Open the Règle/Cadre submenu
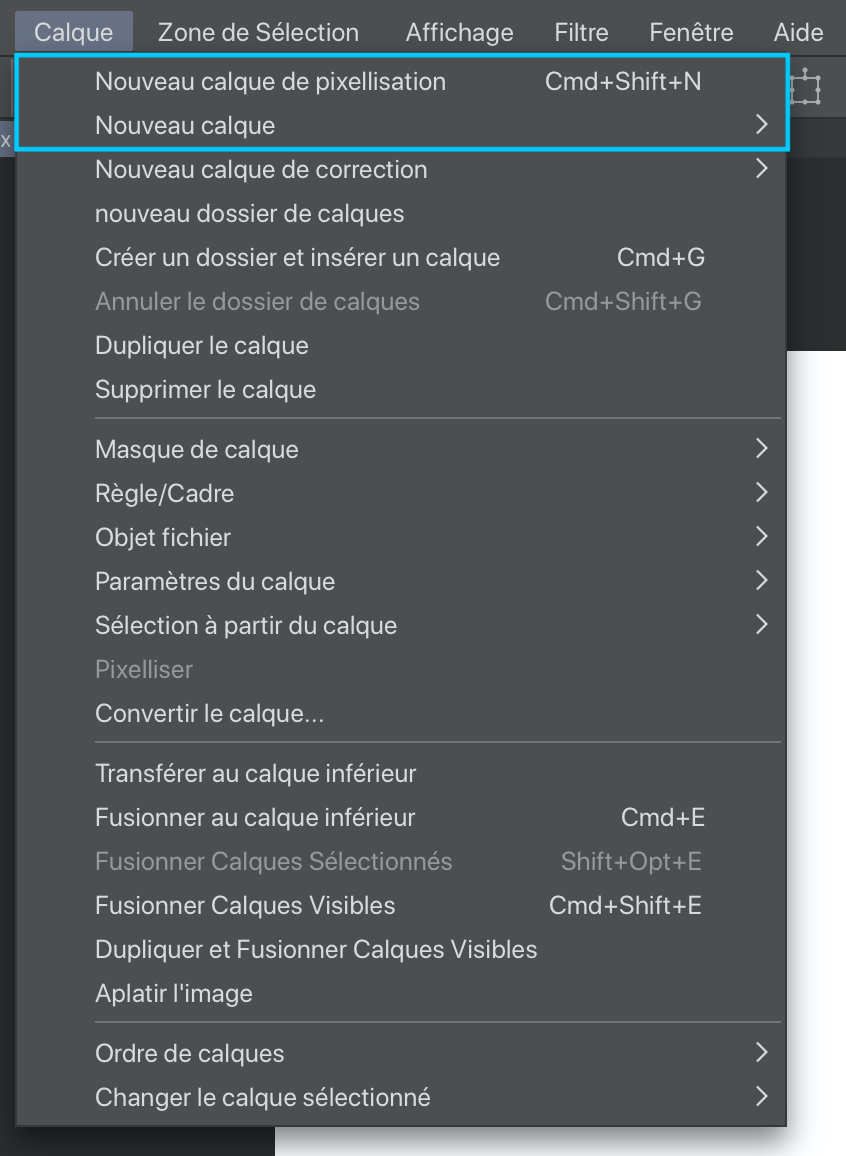Viewport: 846px width, 1156px height. coord(164,494)
